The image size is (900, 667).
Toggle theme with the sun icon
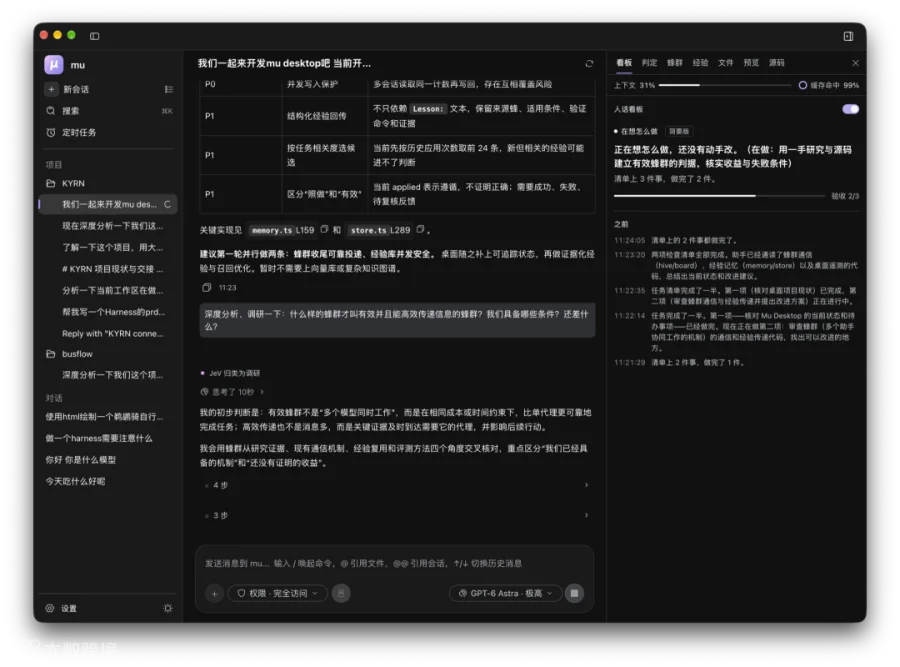[x=168, y=608]
